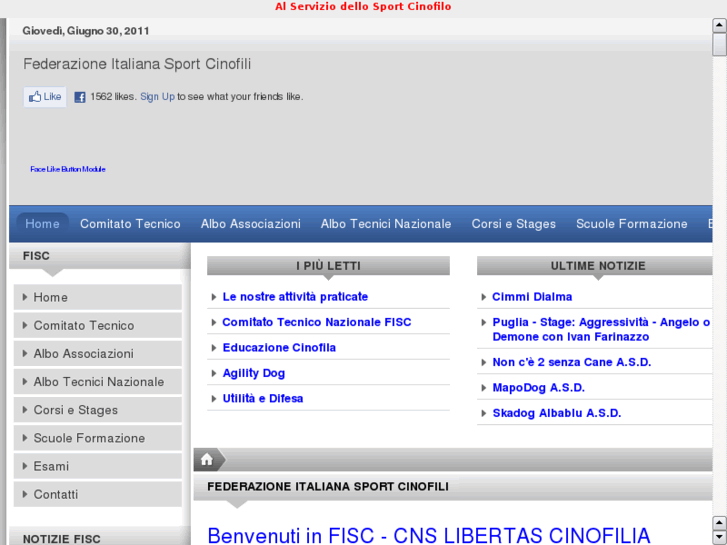Open Comitato Tecnico in top navigation bar
This screenshot has height=545, width=727.
coord(130,224)
